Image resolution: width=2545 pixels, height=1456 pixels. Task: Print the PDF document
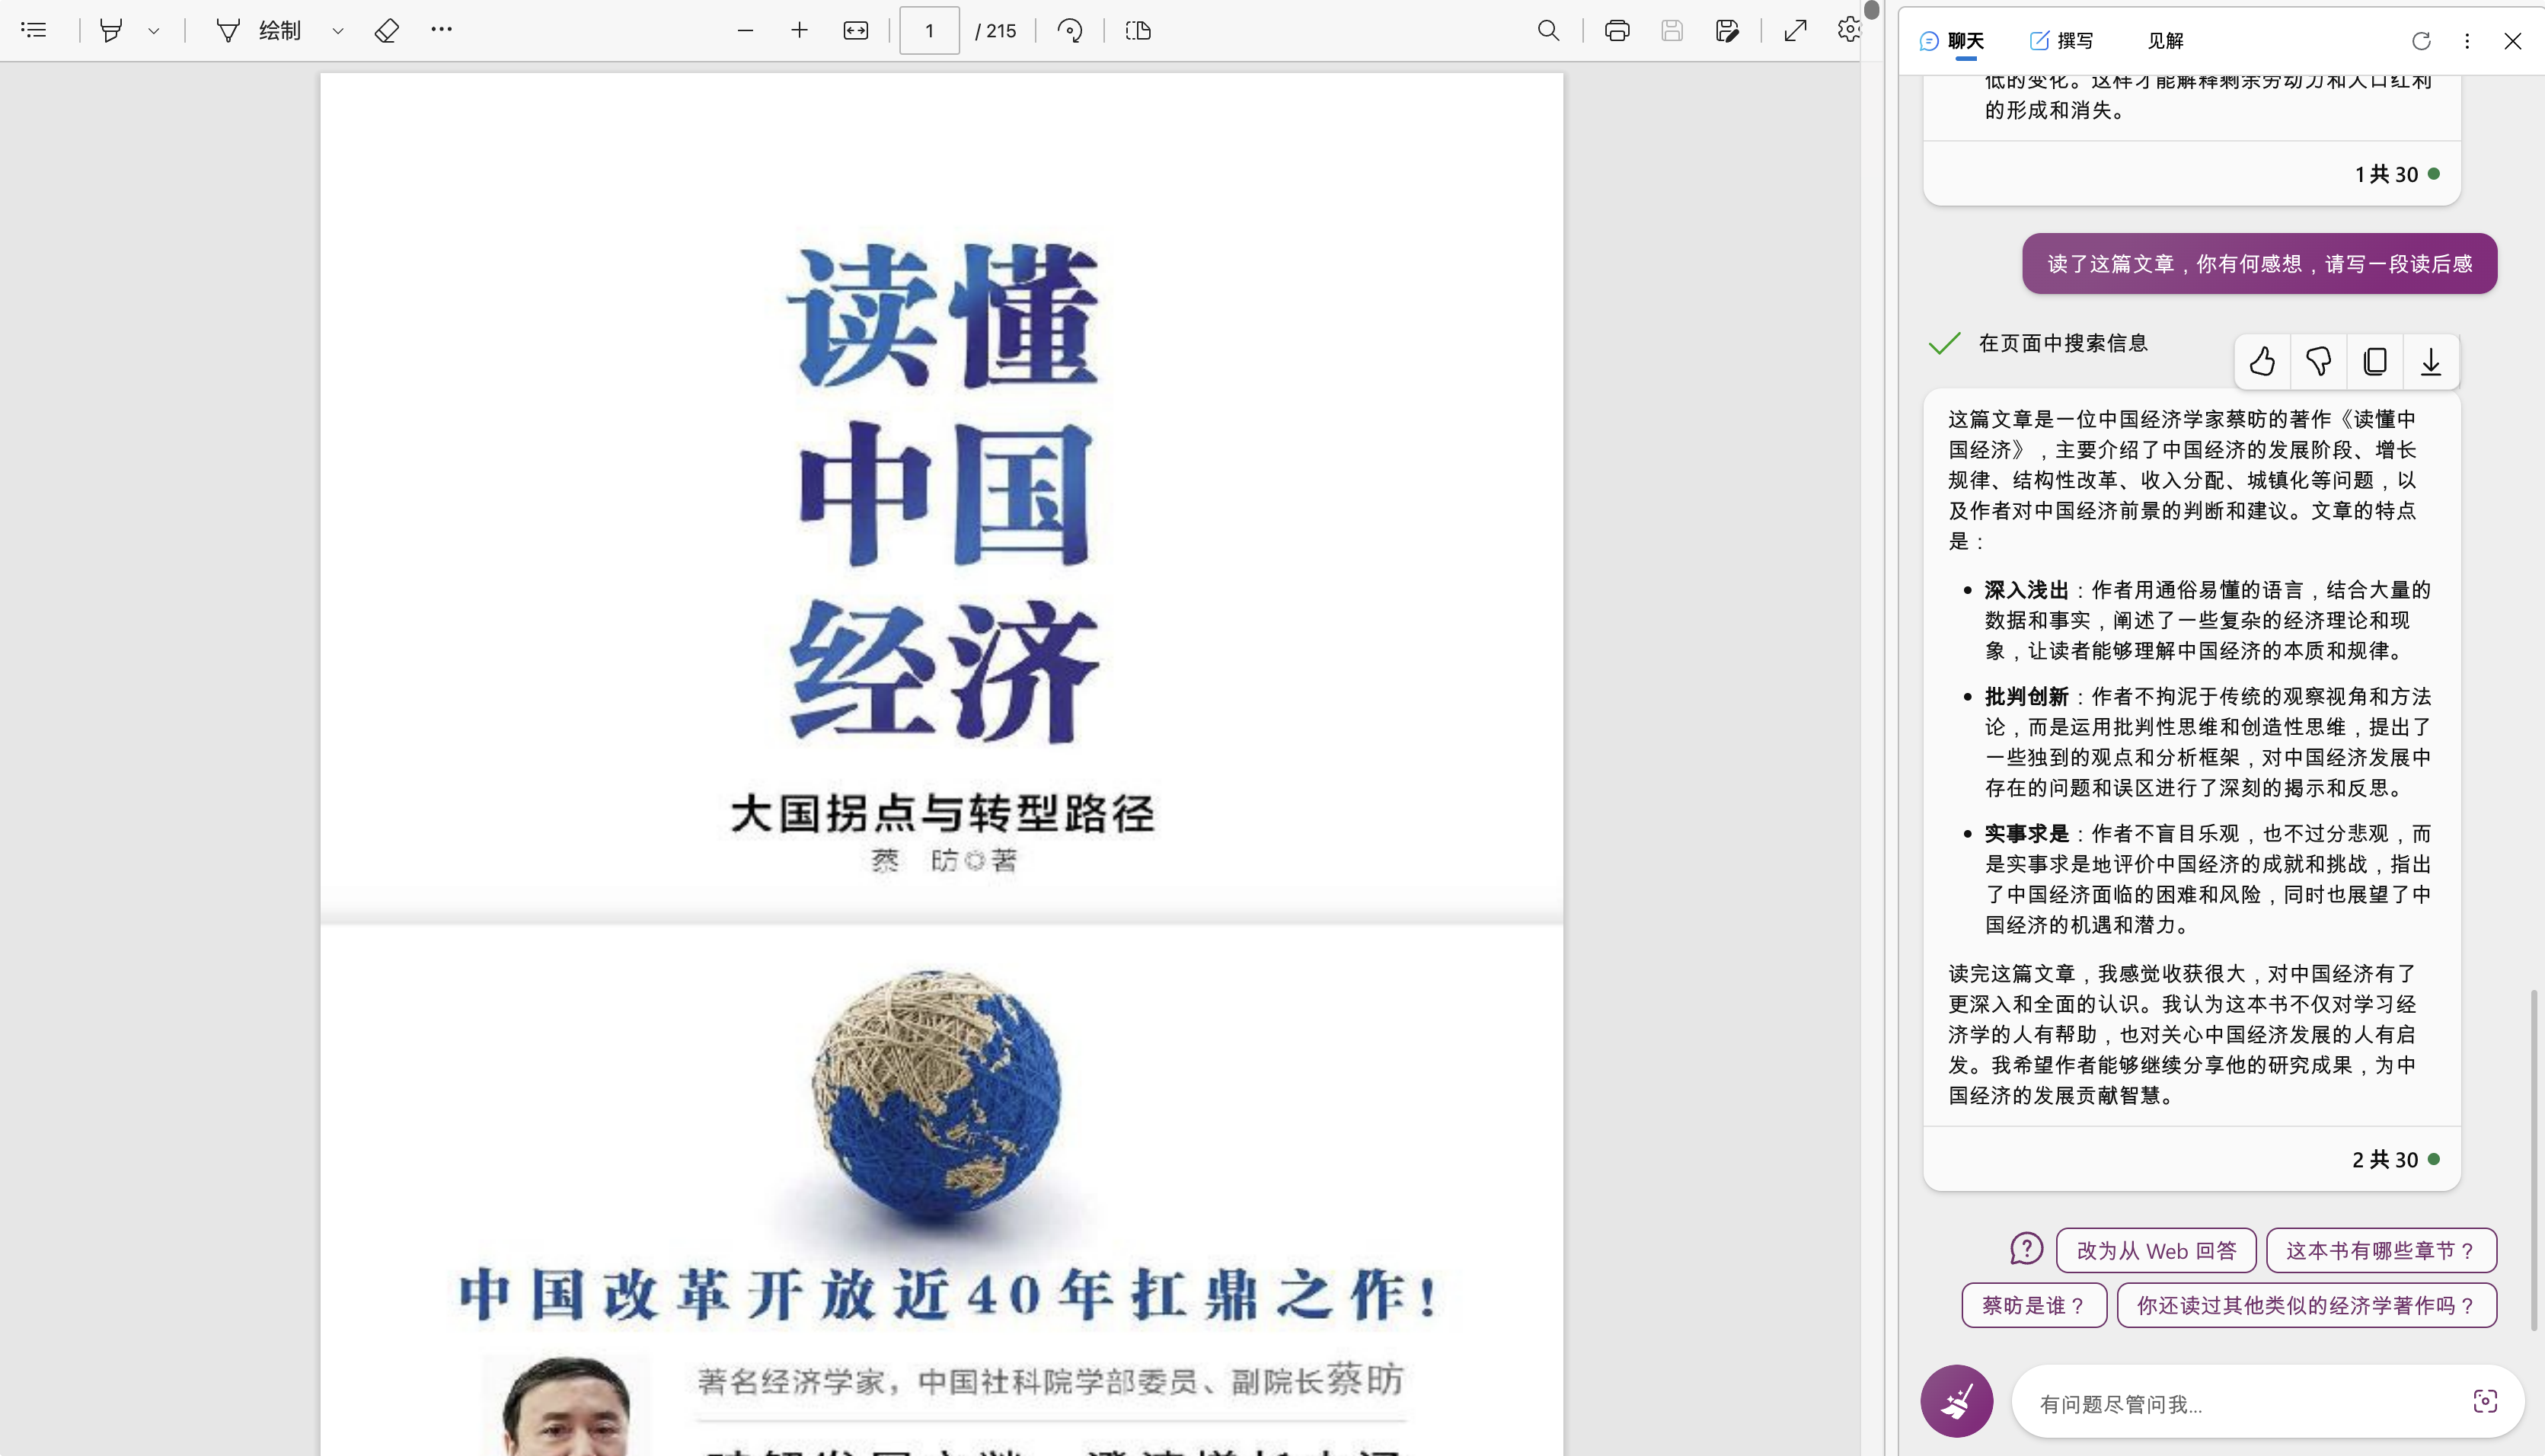pyautogui.click(x=1616, y=30)
